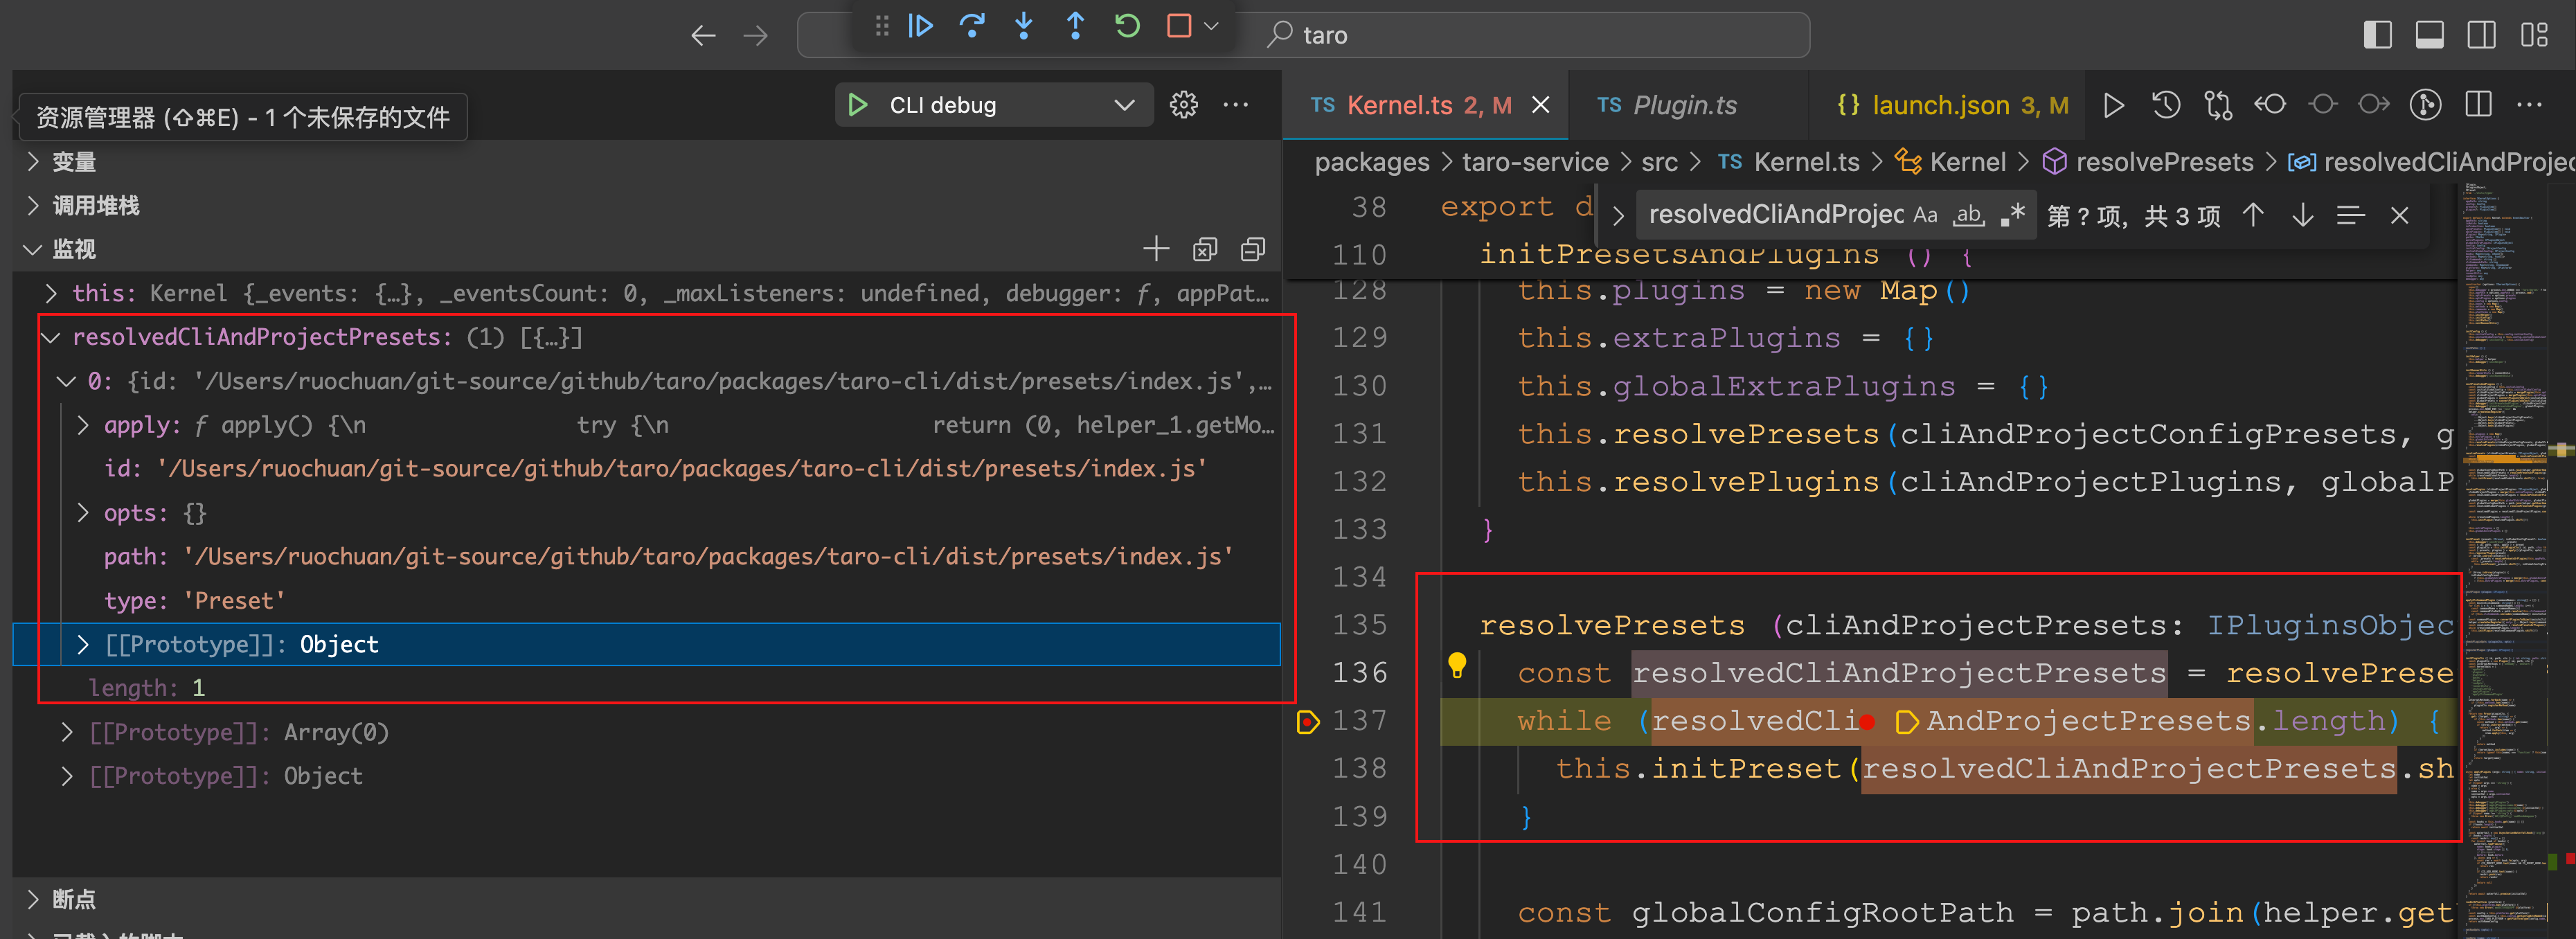Click the compare changes icon
This screenshot has height=939, width=2576.
pyautogui.click(x=2218, y=105)
